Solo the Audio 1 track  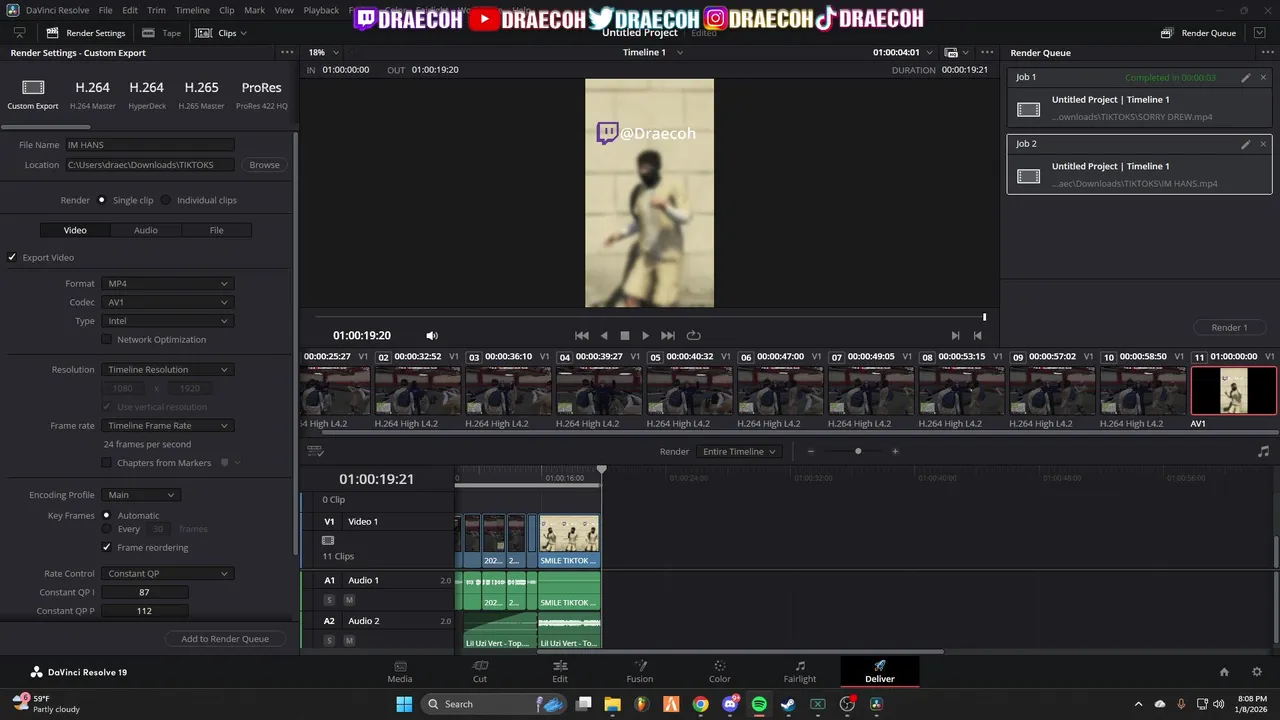pos(329,600)
